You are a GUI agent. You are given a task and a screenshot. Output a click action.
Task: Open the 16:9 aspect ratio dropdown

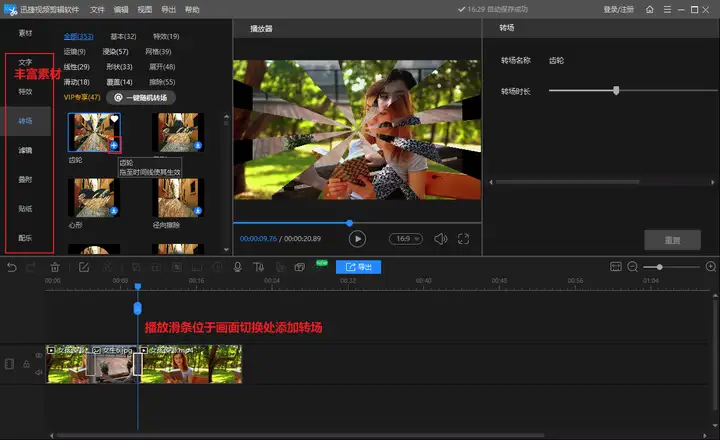[405, 239]
